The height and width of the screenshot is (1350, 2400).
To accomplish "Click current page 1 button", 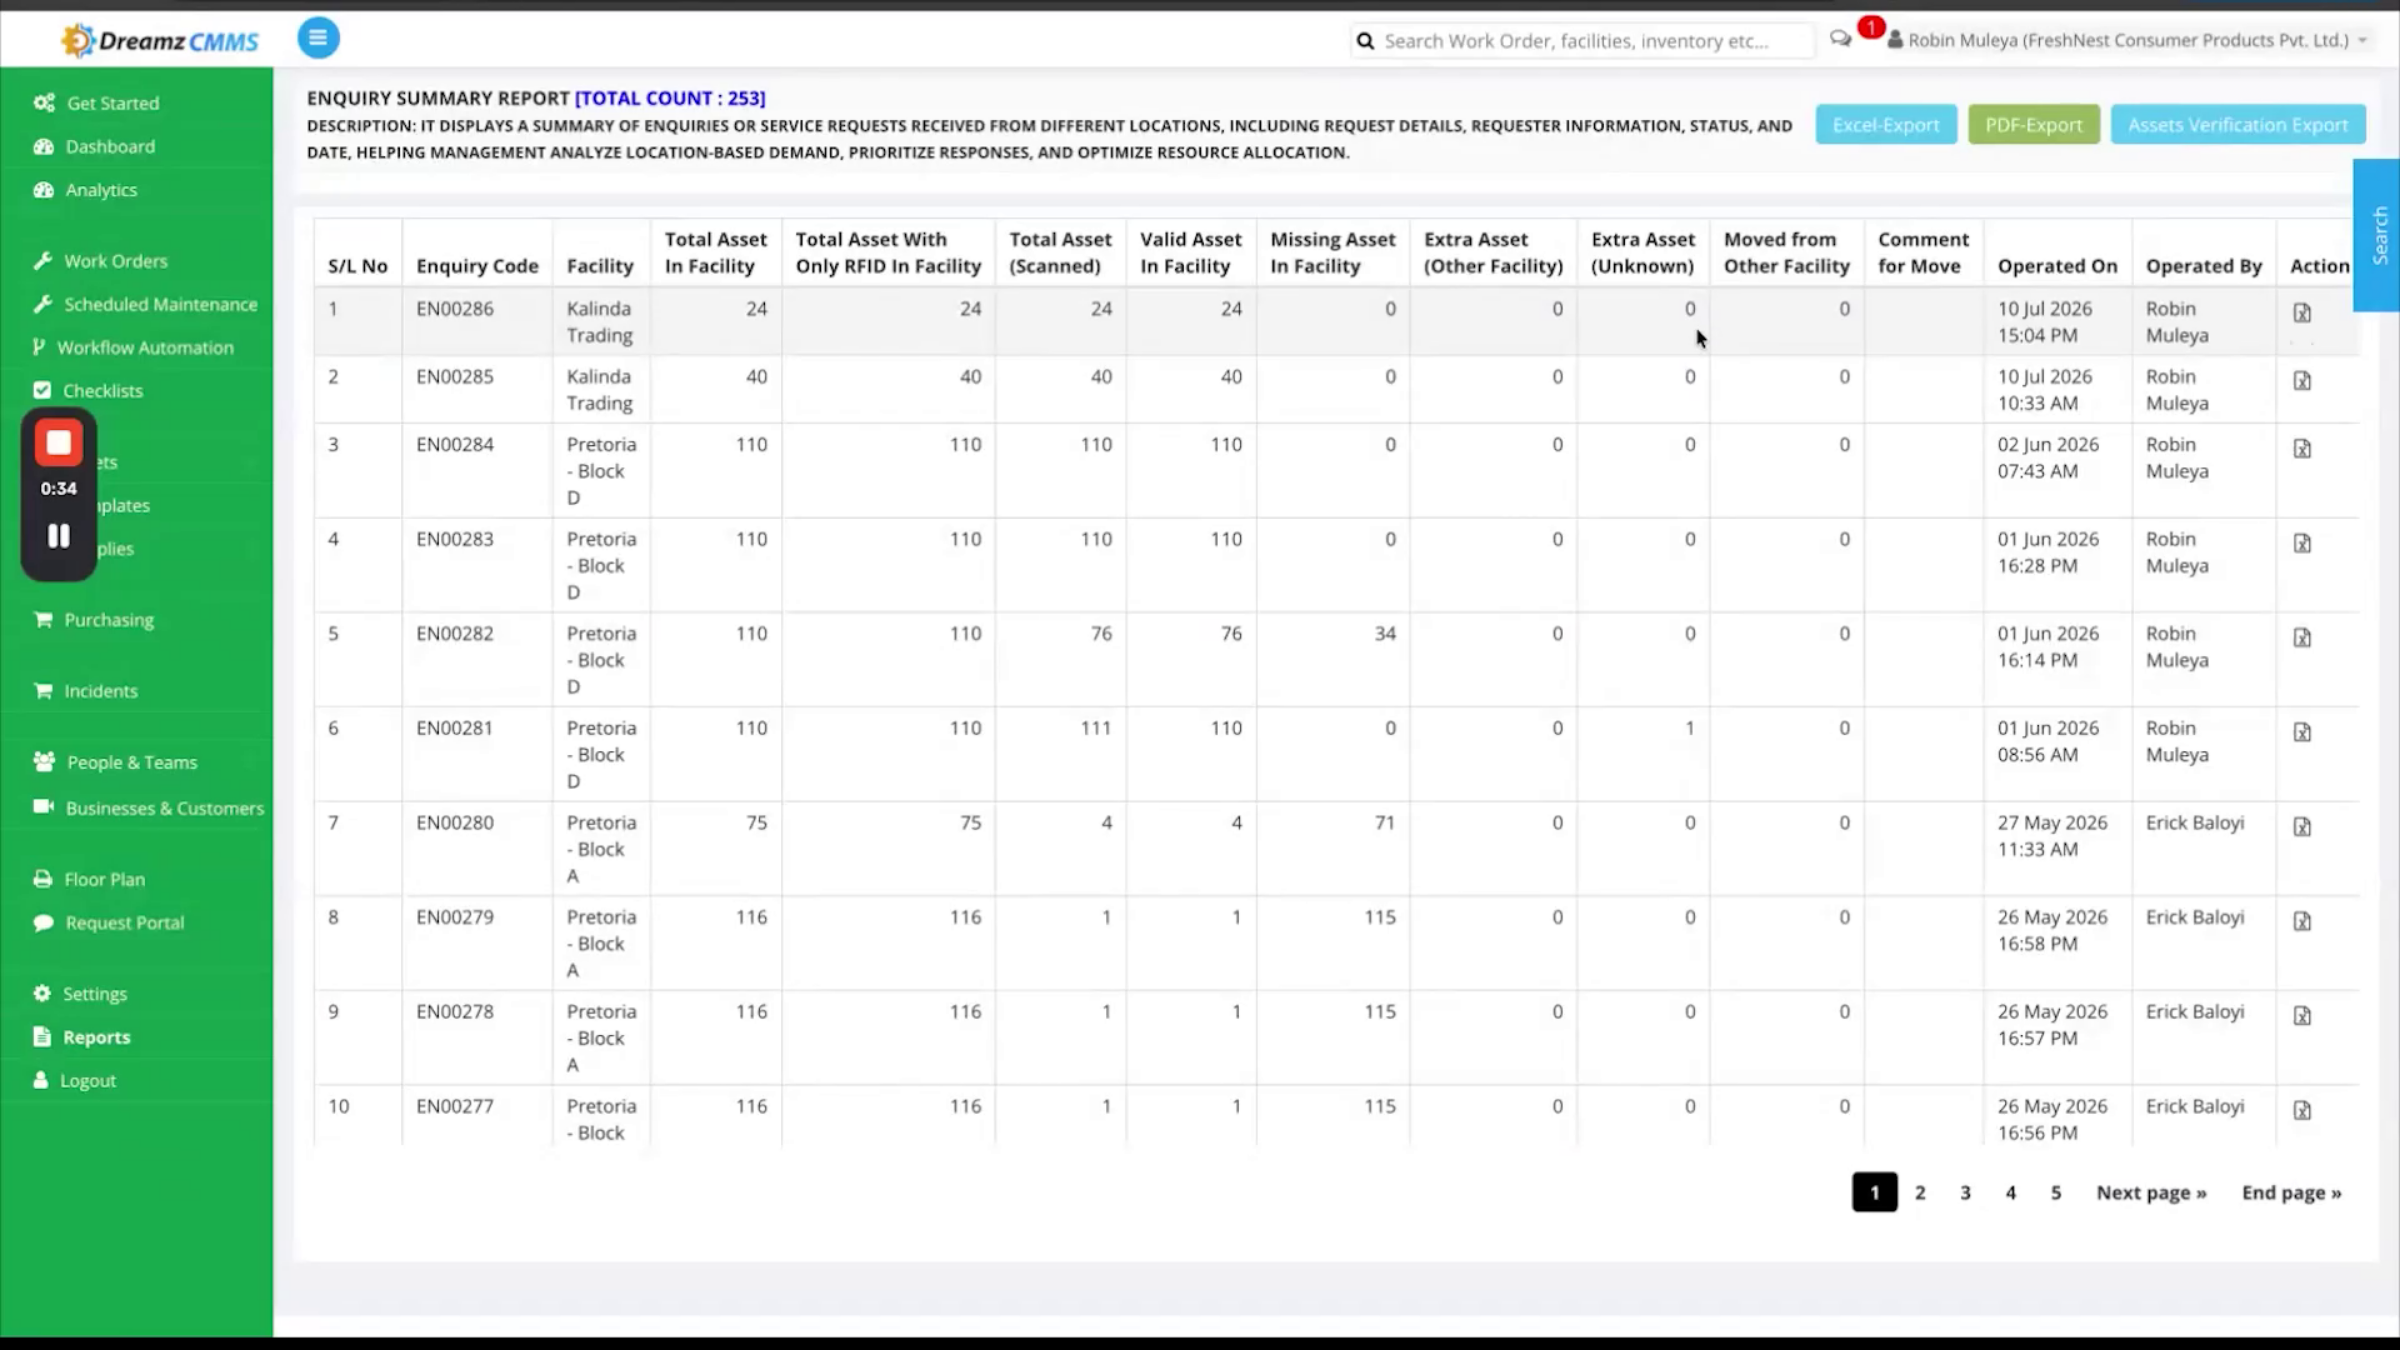I will pyautogui.click(x=1874, y=1193).
